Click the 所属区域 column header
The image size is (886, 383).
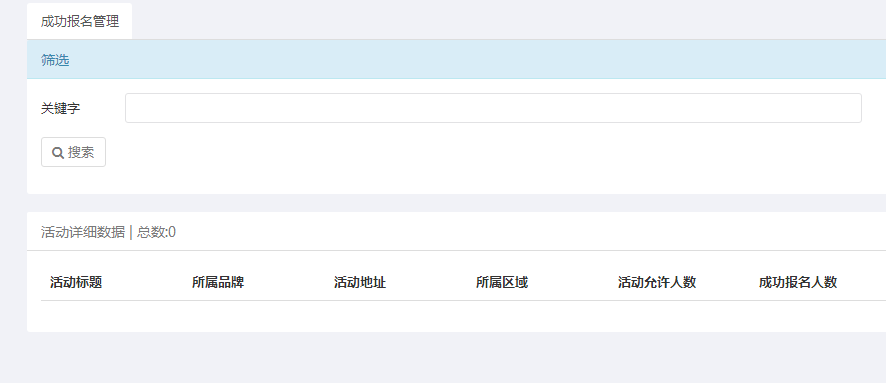502,282
